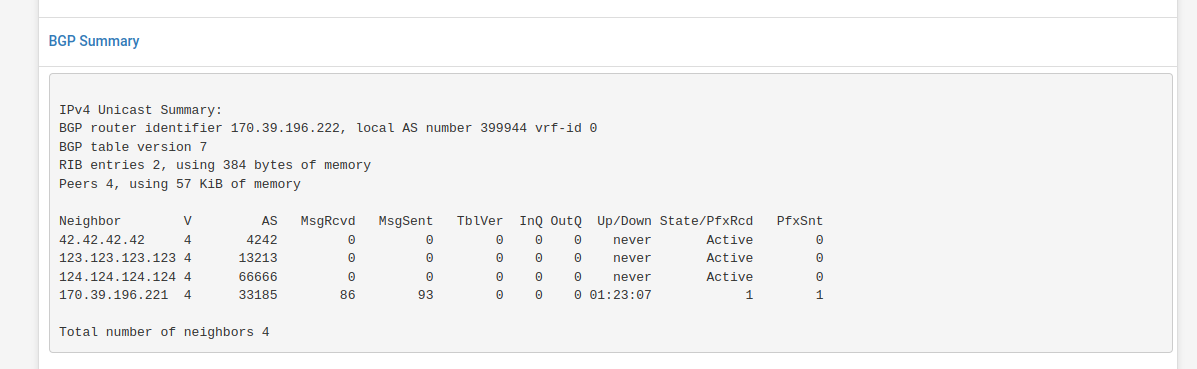The image size is (1197, 369).
Task: Click the 01:23:07 uptime value
Action: tap(621, 295)
